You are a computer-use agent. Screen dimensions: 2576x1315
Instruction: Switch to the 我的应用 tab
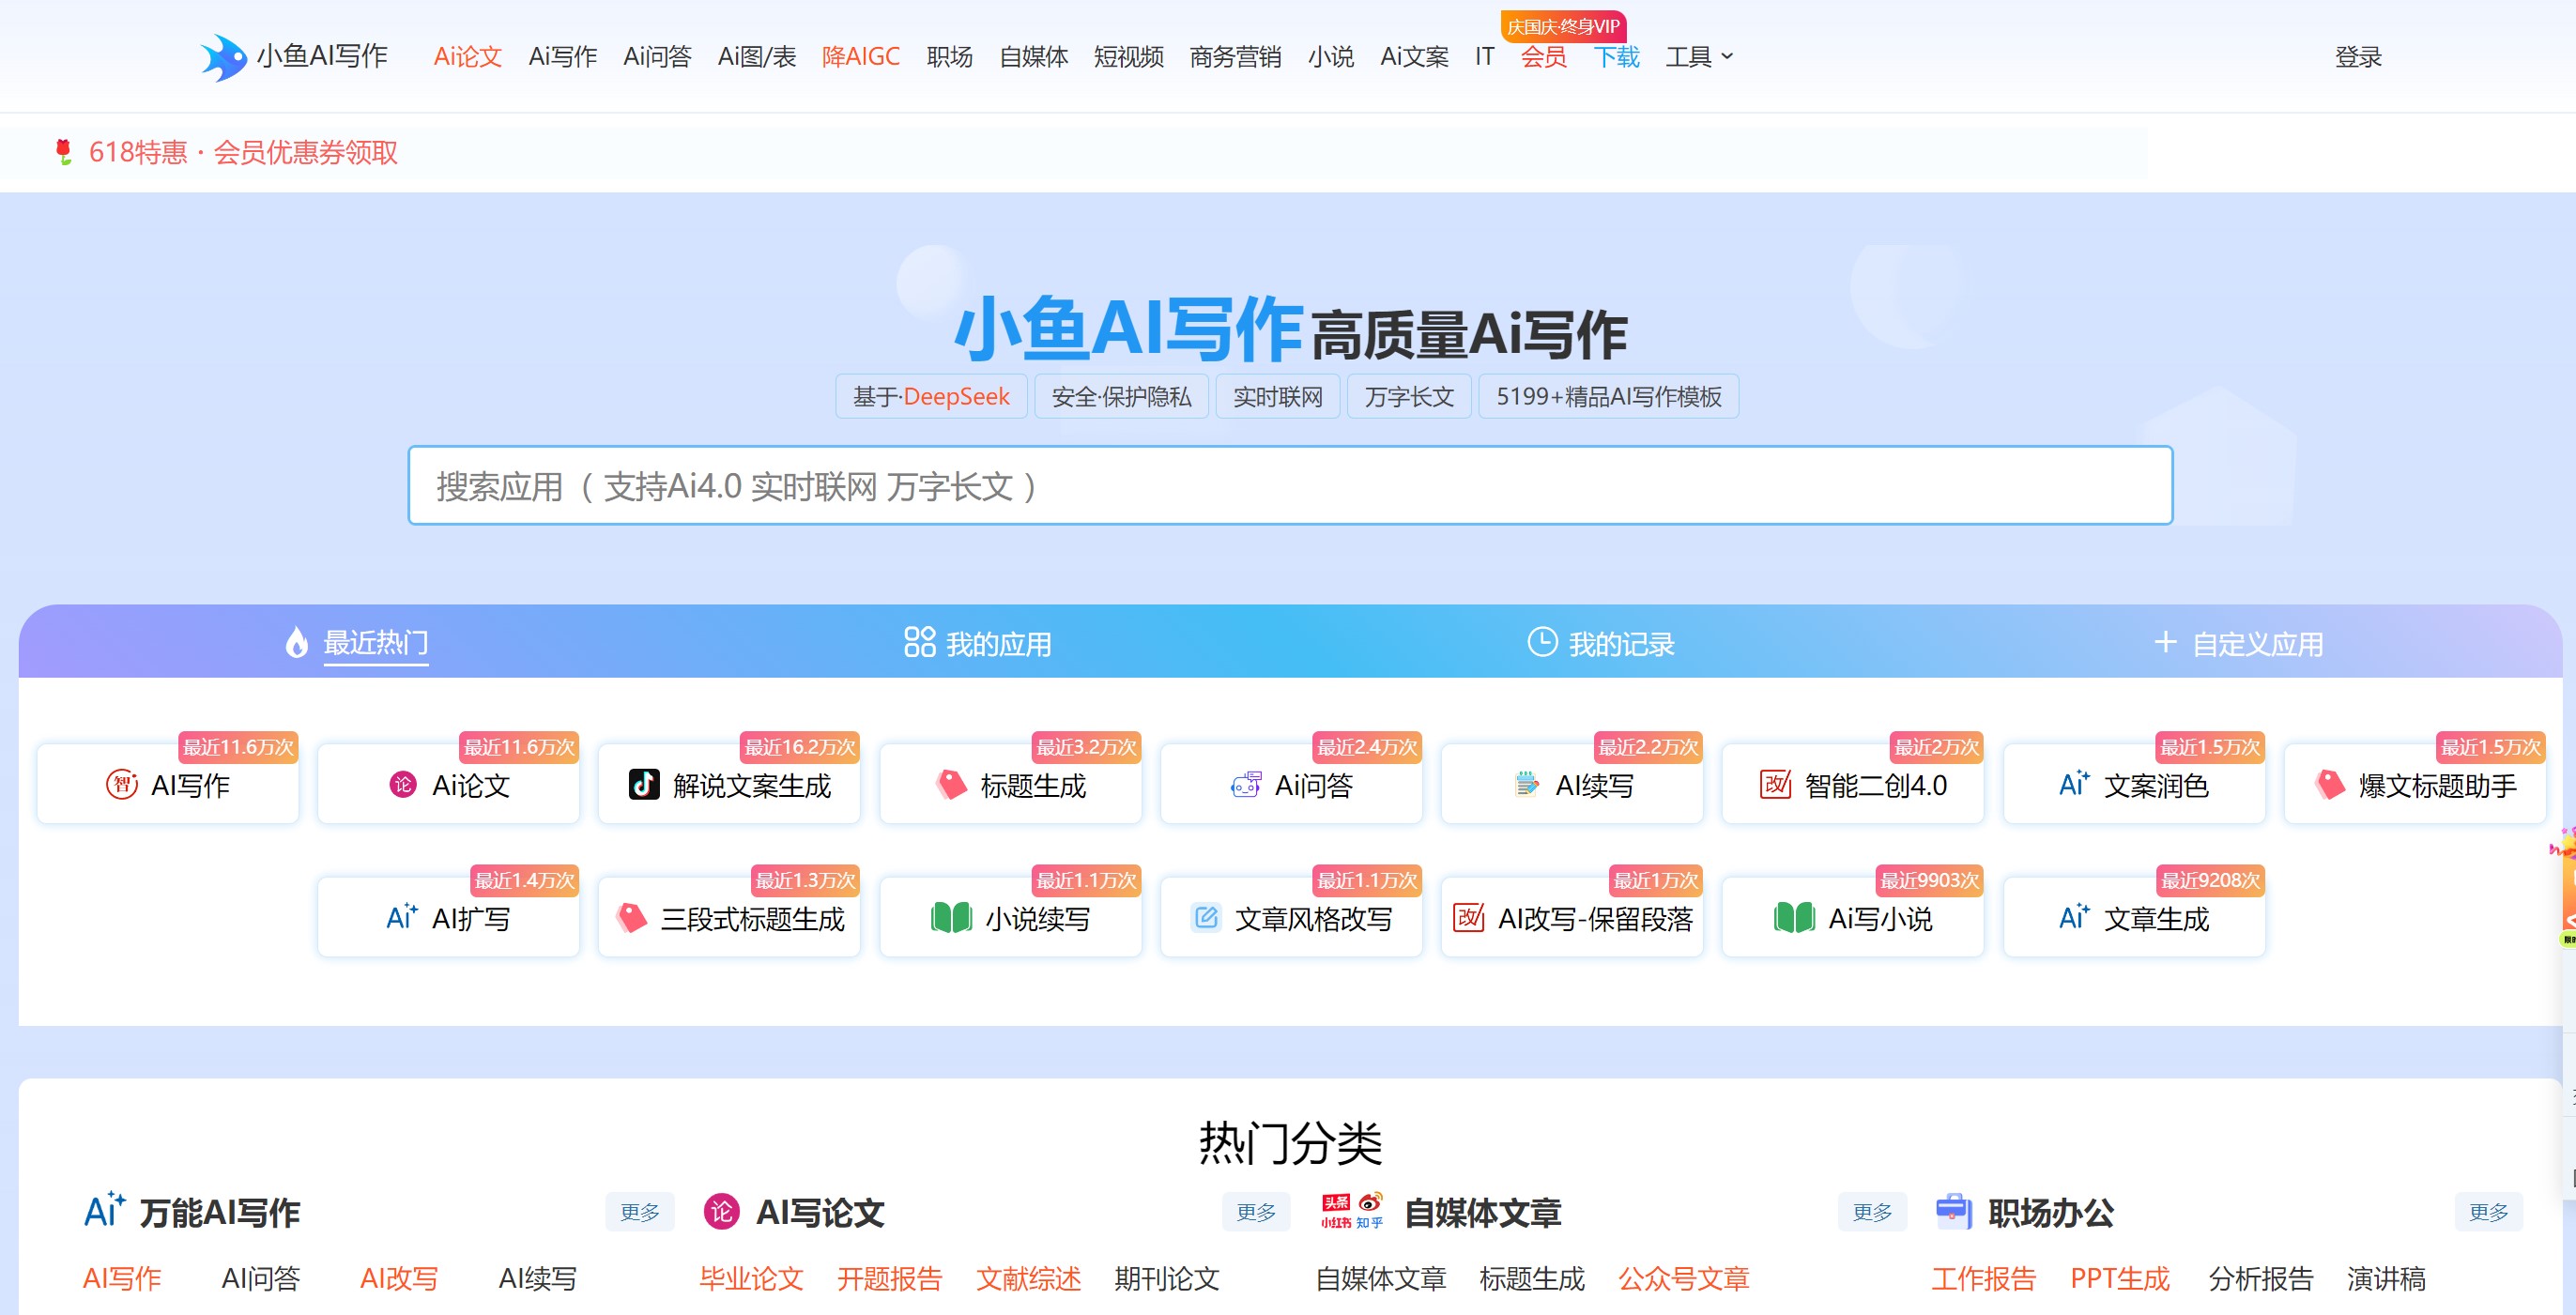(x=977, y=643)
